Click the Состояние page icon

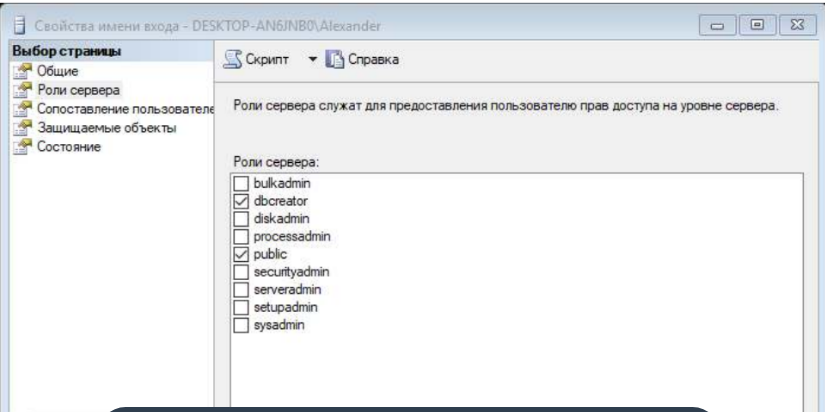23,147
